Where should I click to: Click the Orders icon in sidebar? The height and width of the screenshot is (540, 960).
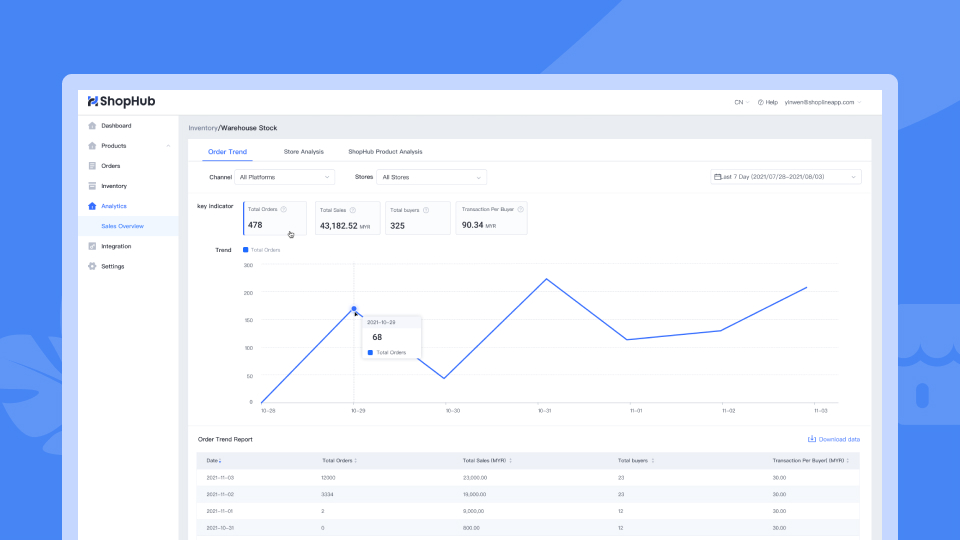pyautogui.click(x=92, y=166)
